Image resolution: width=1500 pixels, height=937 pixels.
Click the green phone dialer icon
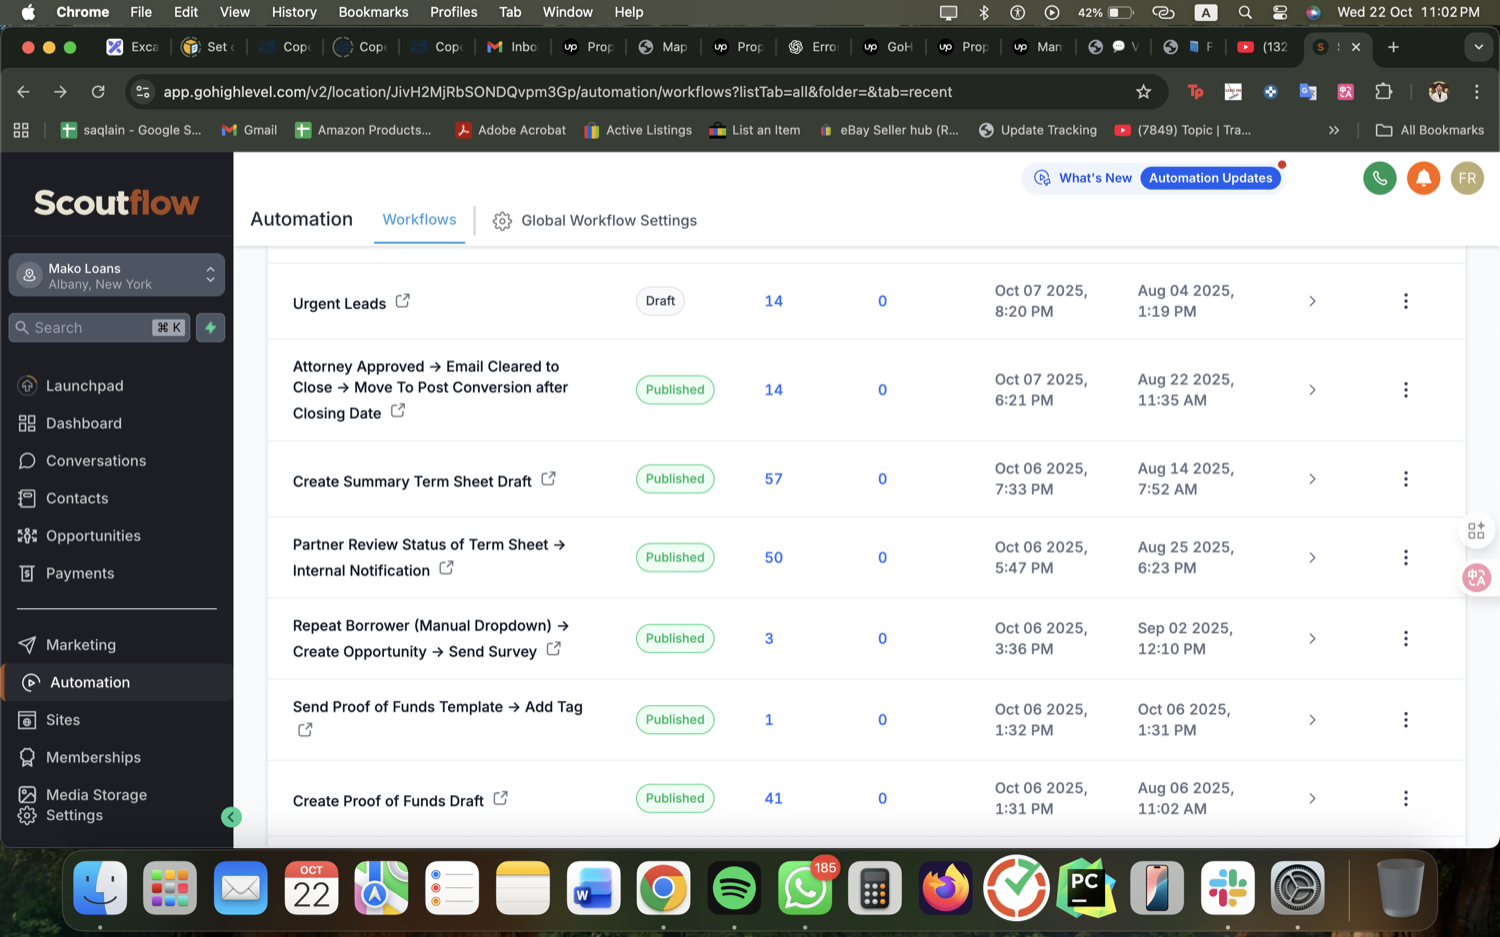1379,178
